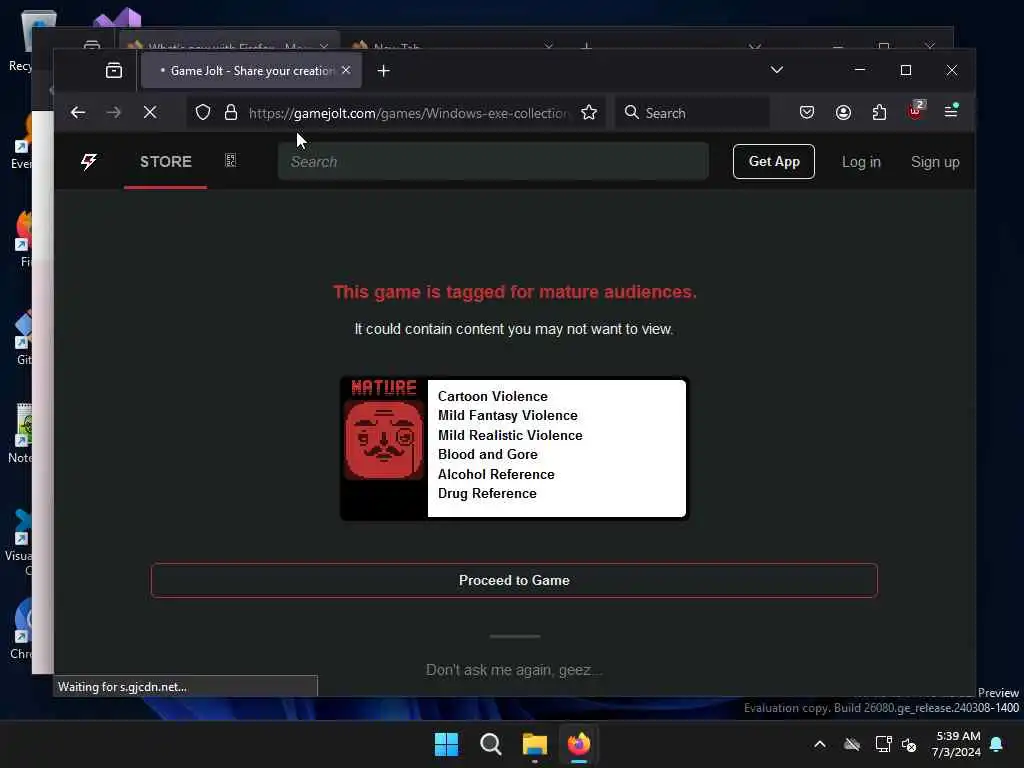
Task: Open the OneDrive tray icon
Action: (x=852, y=744)
